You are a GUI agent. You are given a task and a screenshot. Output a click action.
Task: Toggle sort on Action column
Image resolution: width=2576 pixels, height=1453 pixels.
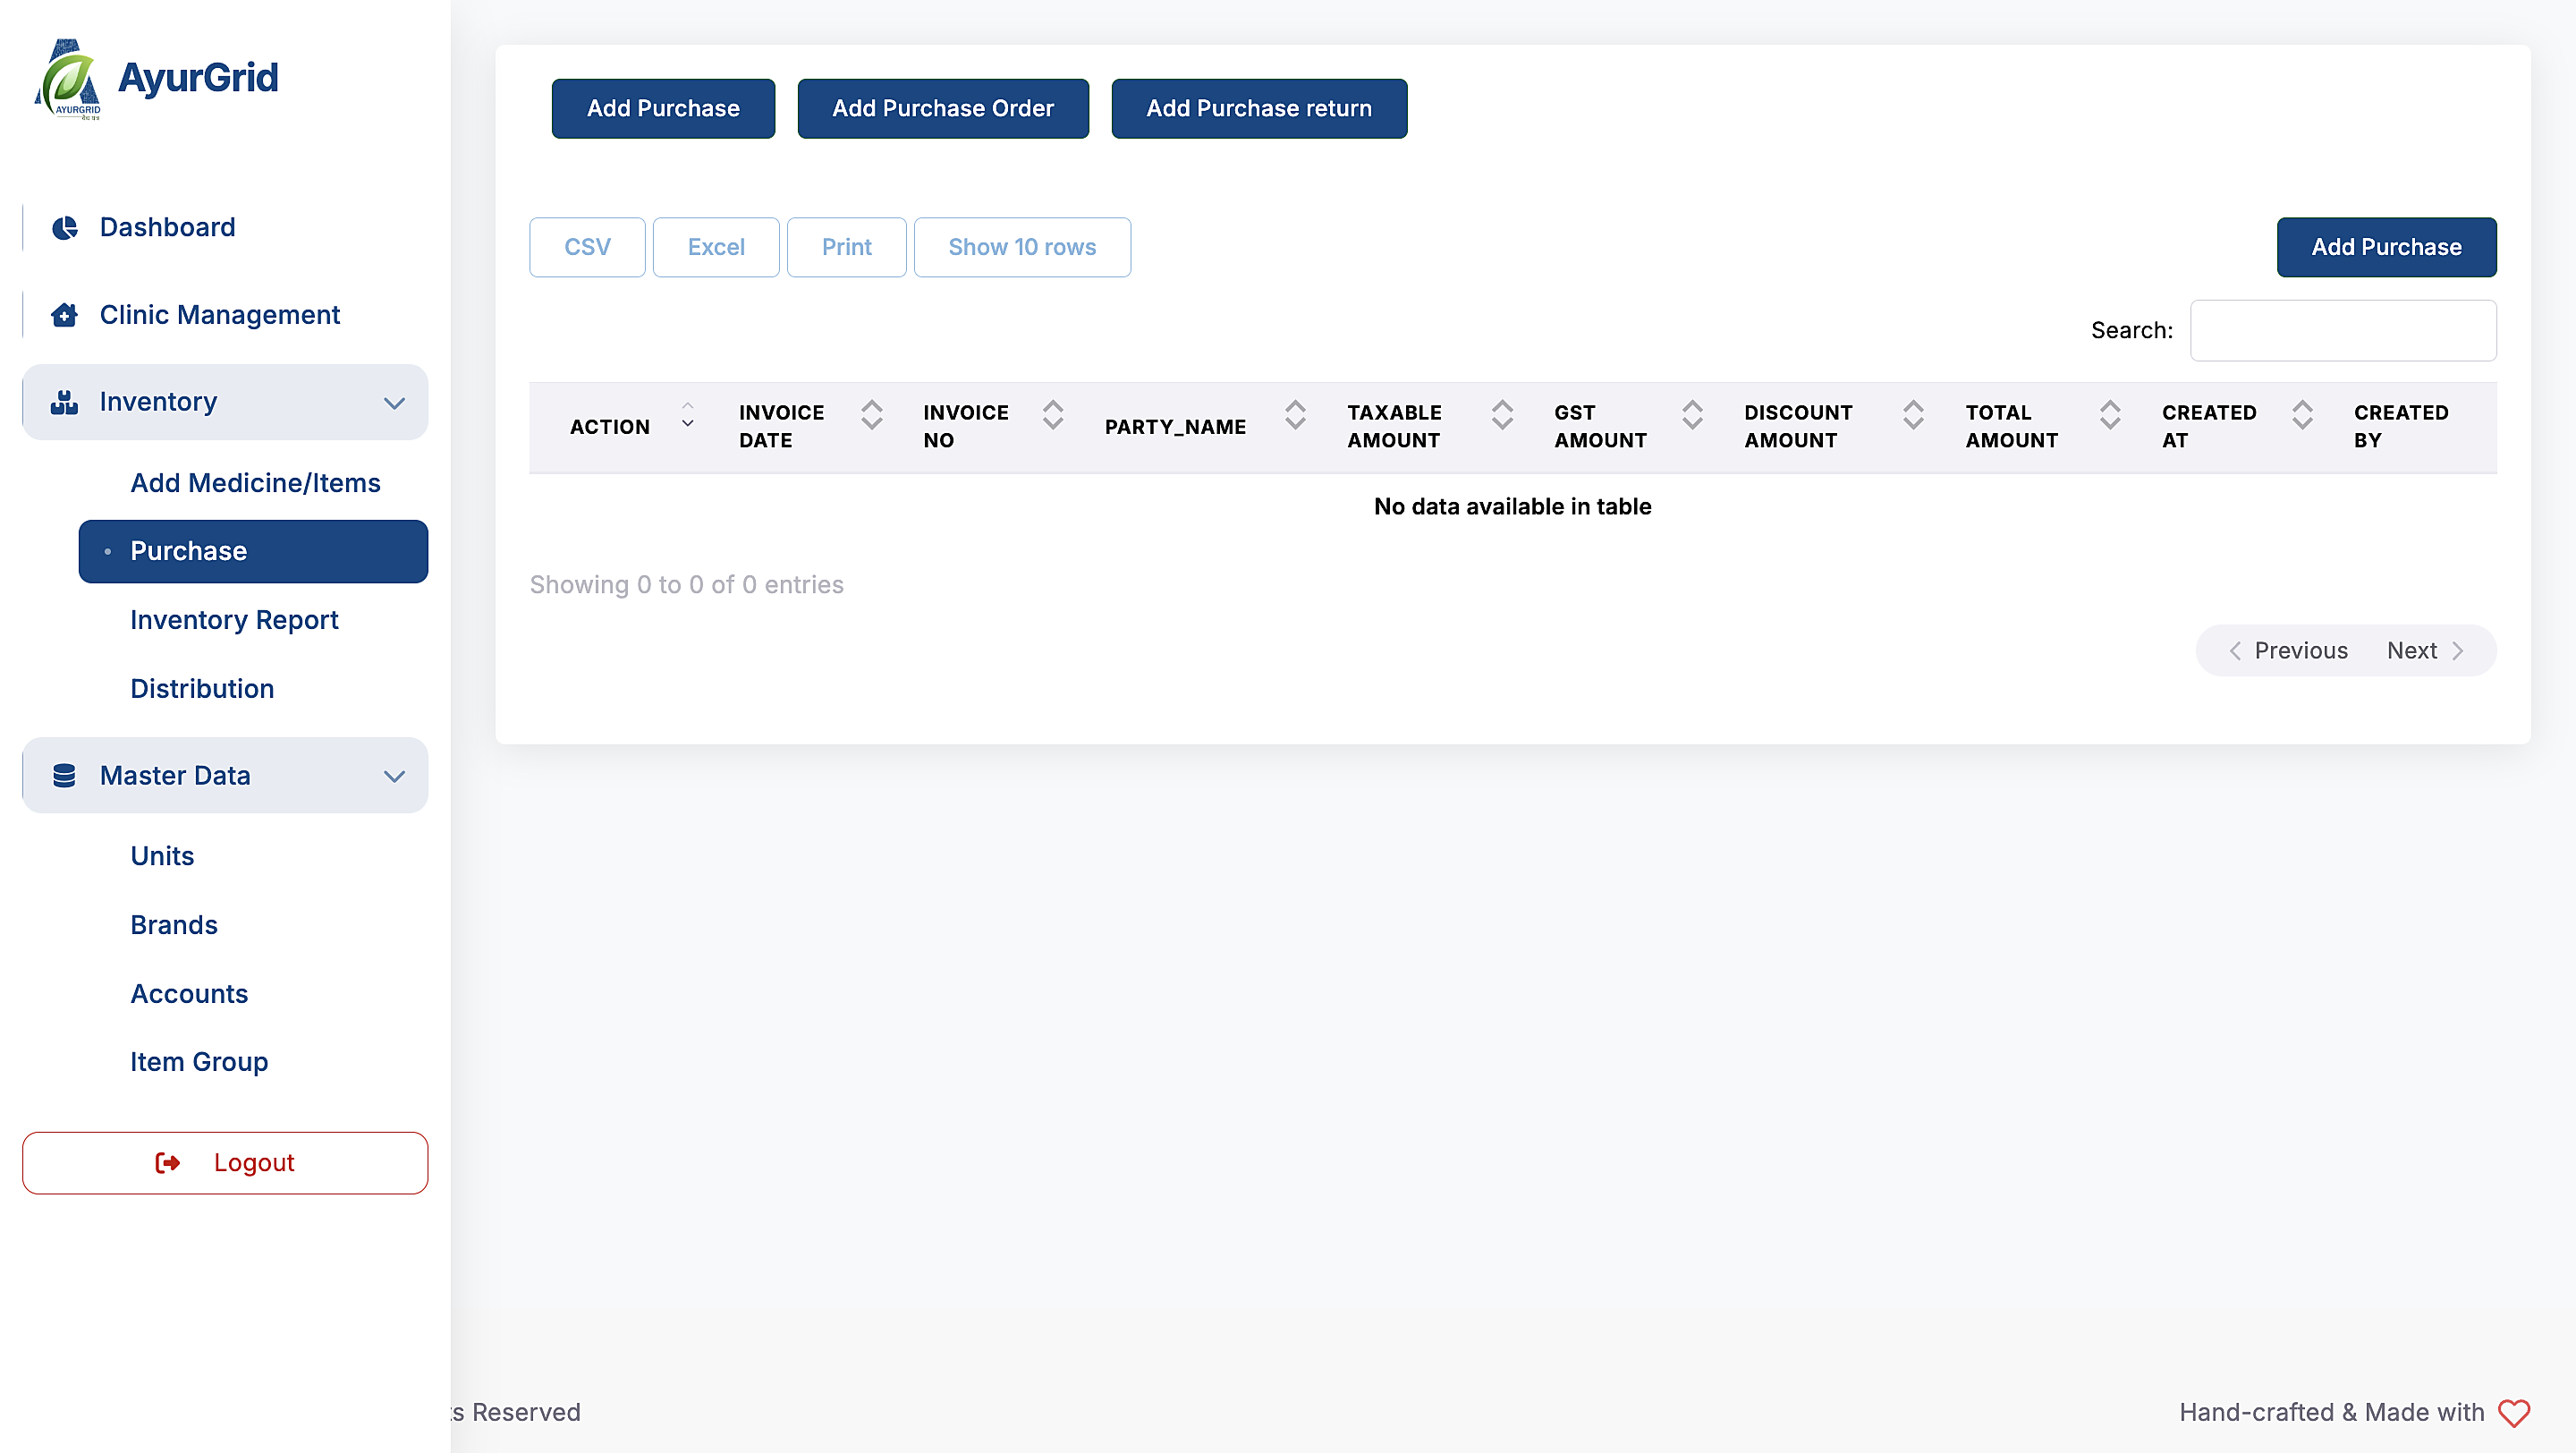(x=688, y=415)
